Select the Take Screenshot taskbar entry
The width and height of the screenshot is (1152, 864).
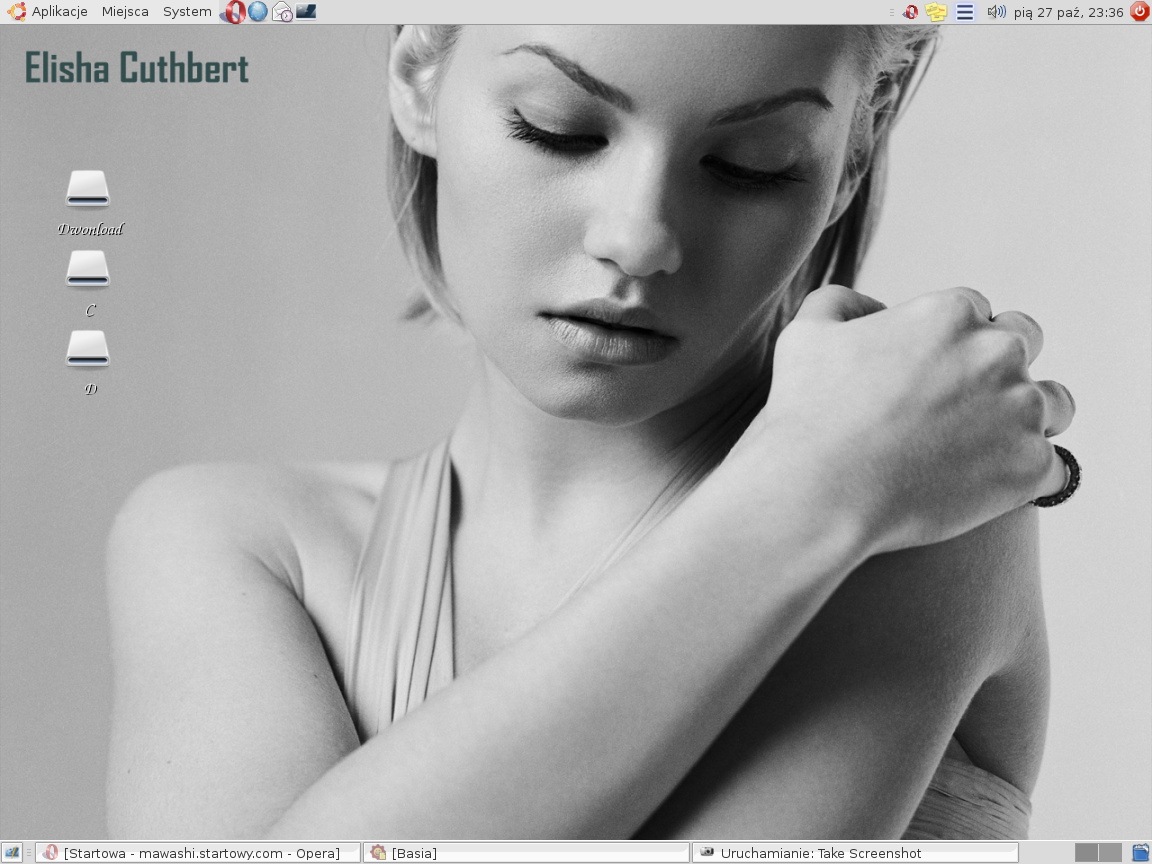(855, 853)
